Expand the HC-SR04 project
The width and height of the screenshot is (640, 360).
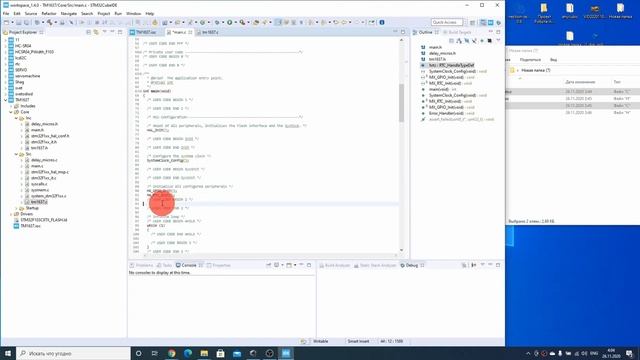[6, 46]
